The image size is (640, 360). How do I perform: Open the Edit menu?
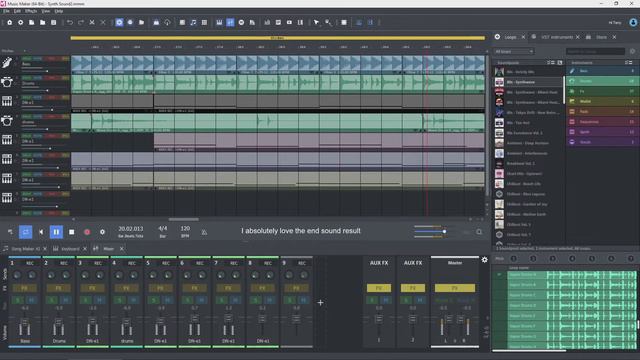tap(18, 11)
